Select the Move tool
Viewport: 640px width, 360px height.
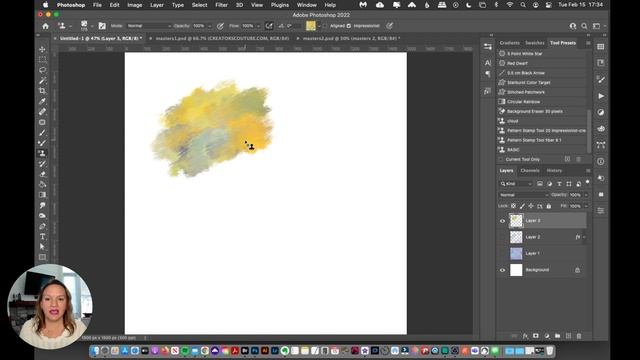(x=42, y=49)
